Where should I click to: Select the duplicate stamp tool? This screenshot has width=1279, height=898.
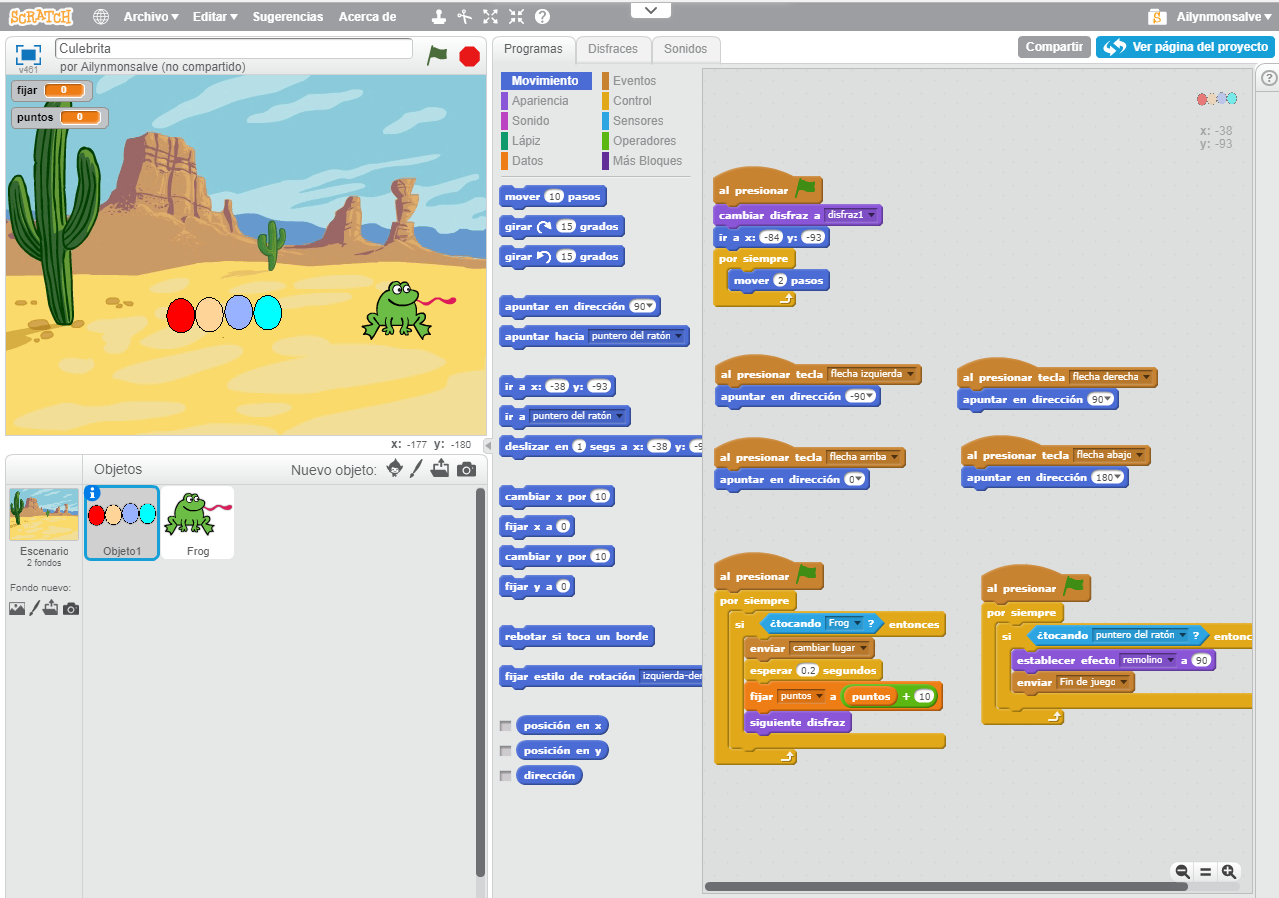click(438, 16)
